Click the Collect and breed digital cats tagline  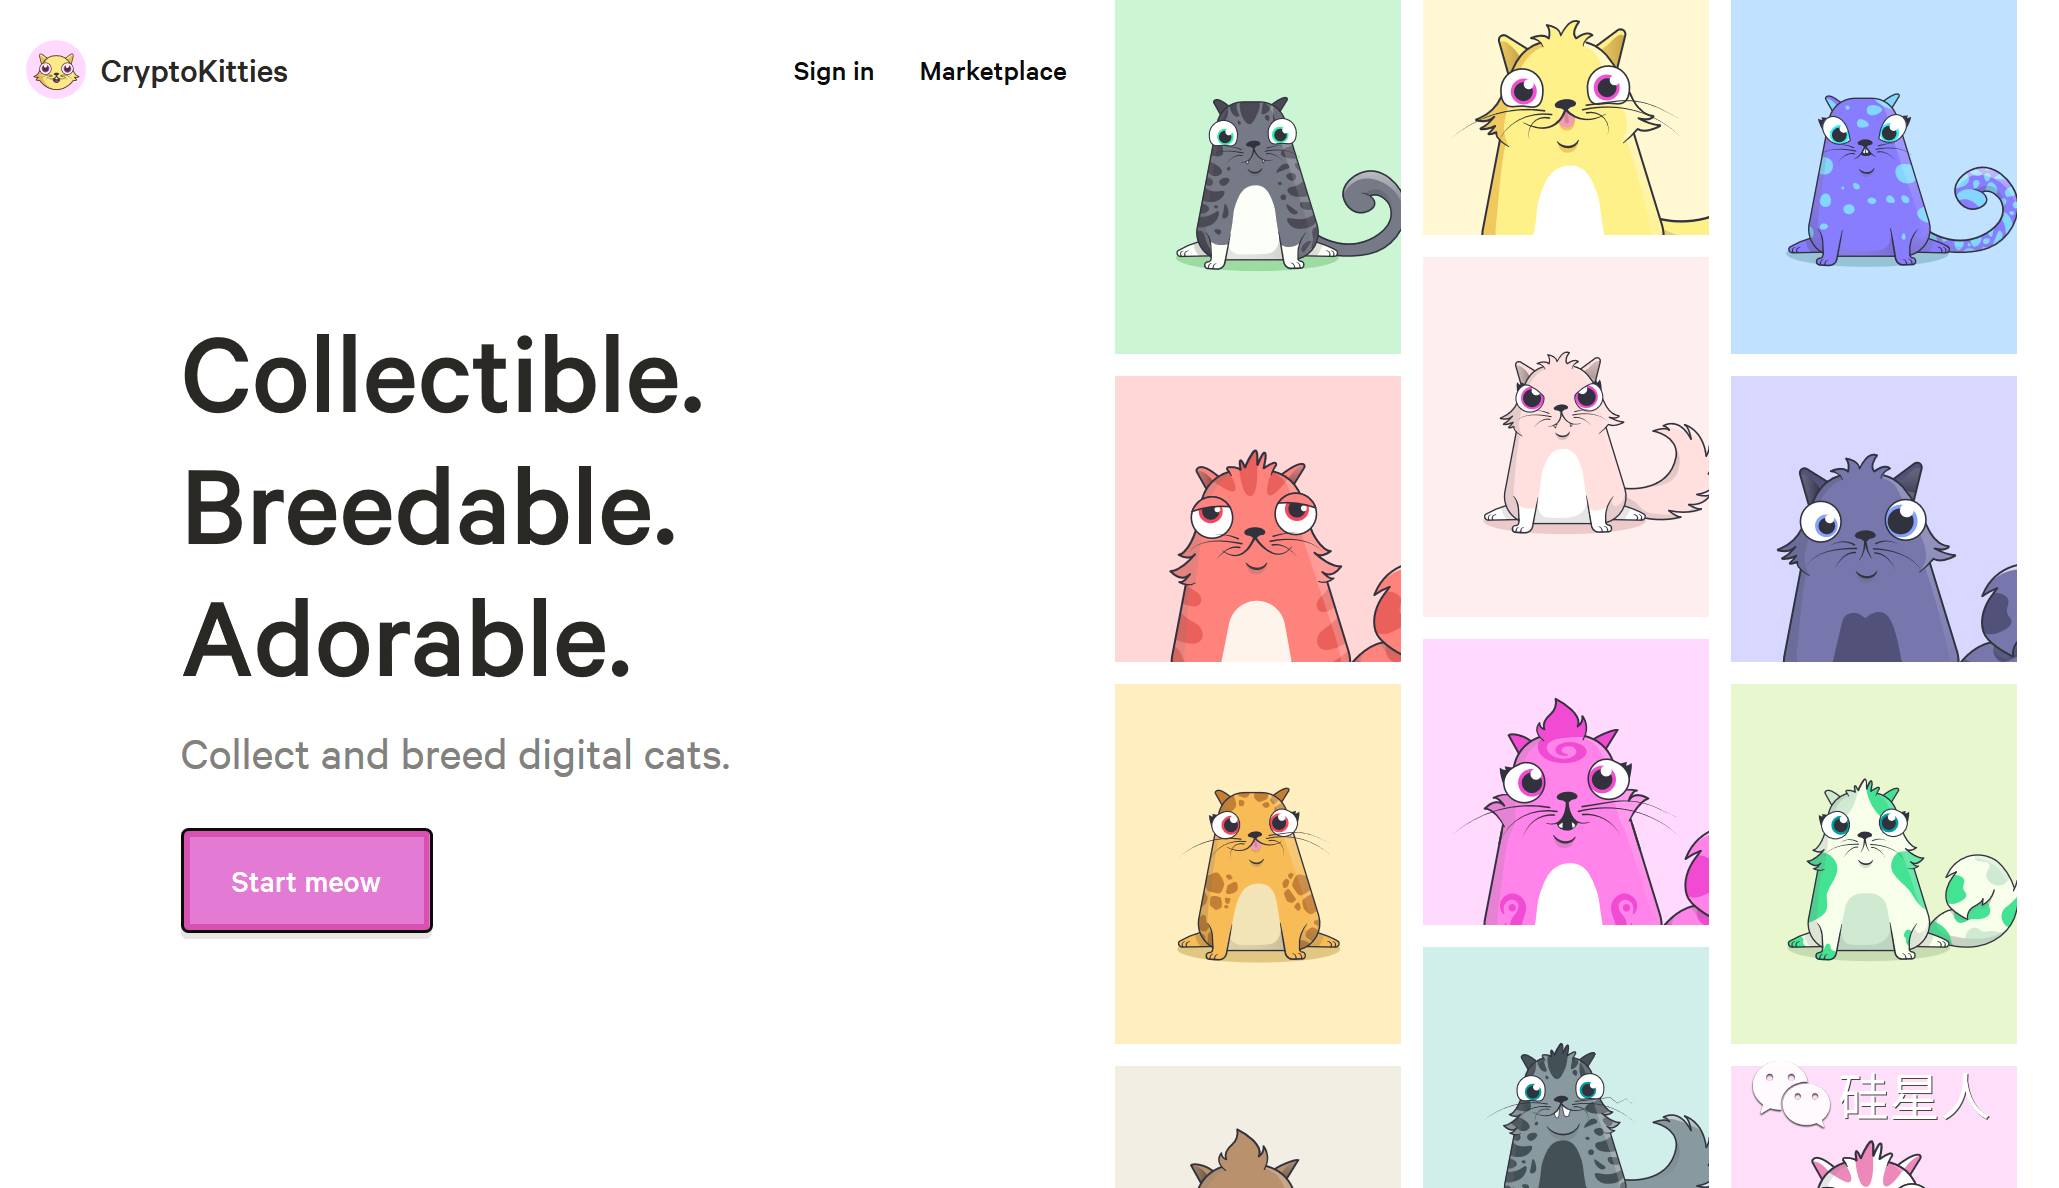pos(456,755)
